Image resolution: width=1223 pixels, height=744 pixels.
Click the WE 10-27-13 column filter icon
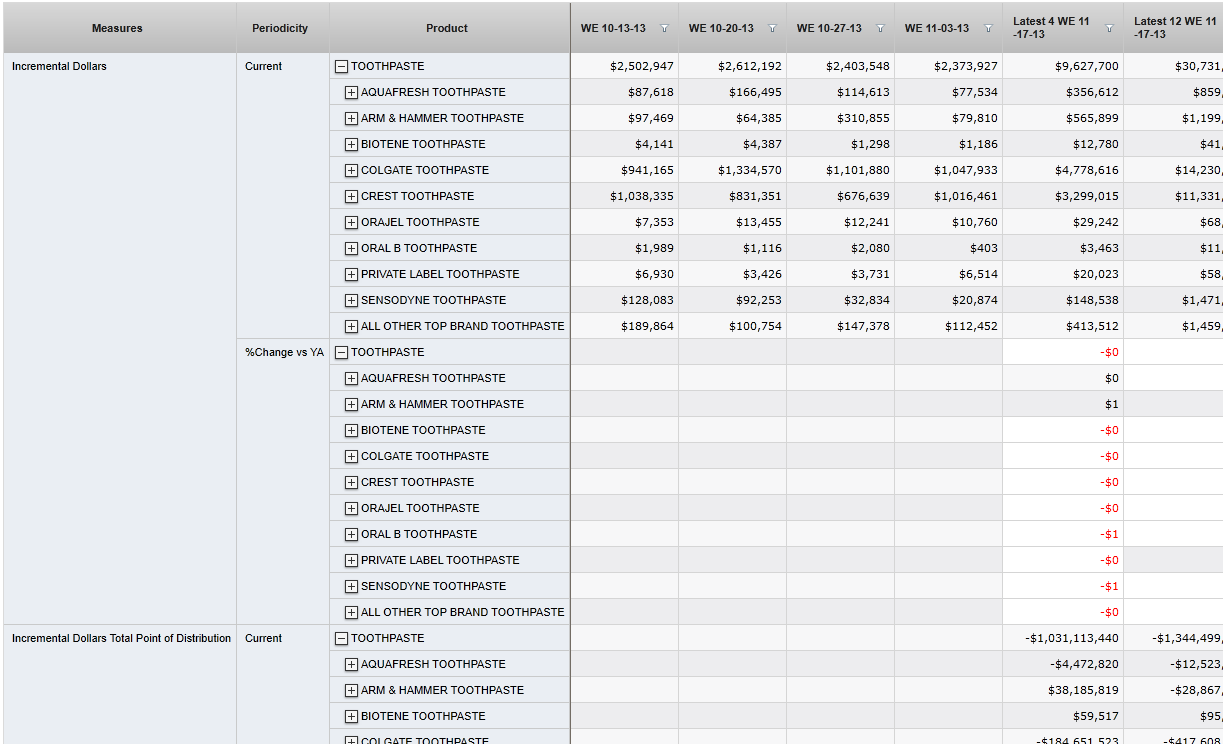pyautogui.click(x=880, y=29)
